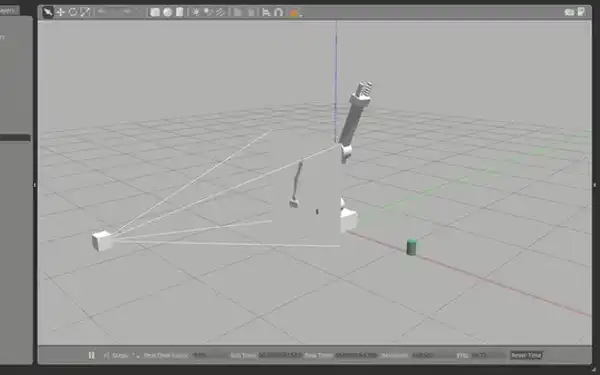
Task: Click the Reset Time button
Action: tap(526, 355)
